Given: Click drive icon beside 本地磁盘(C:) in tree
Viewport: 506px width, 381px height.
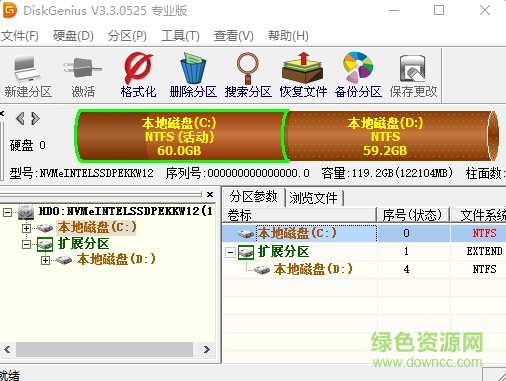Looking at the screenshot, I should pos(45,228).
